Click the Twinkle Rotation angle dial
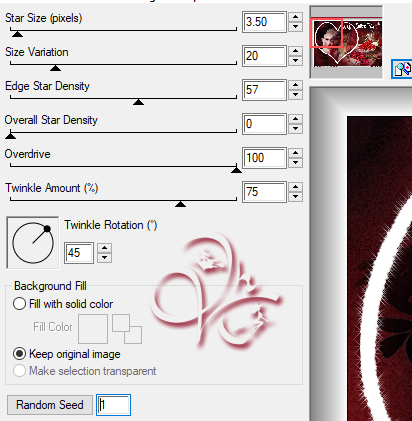The width and height of the screenshot is (412, 421). click(x=33, y=243)
